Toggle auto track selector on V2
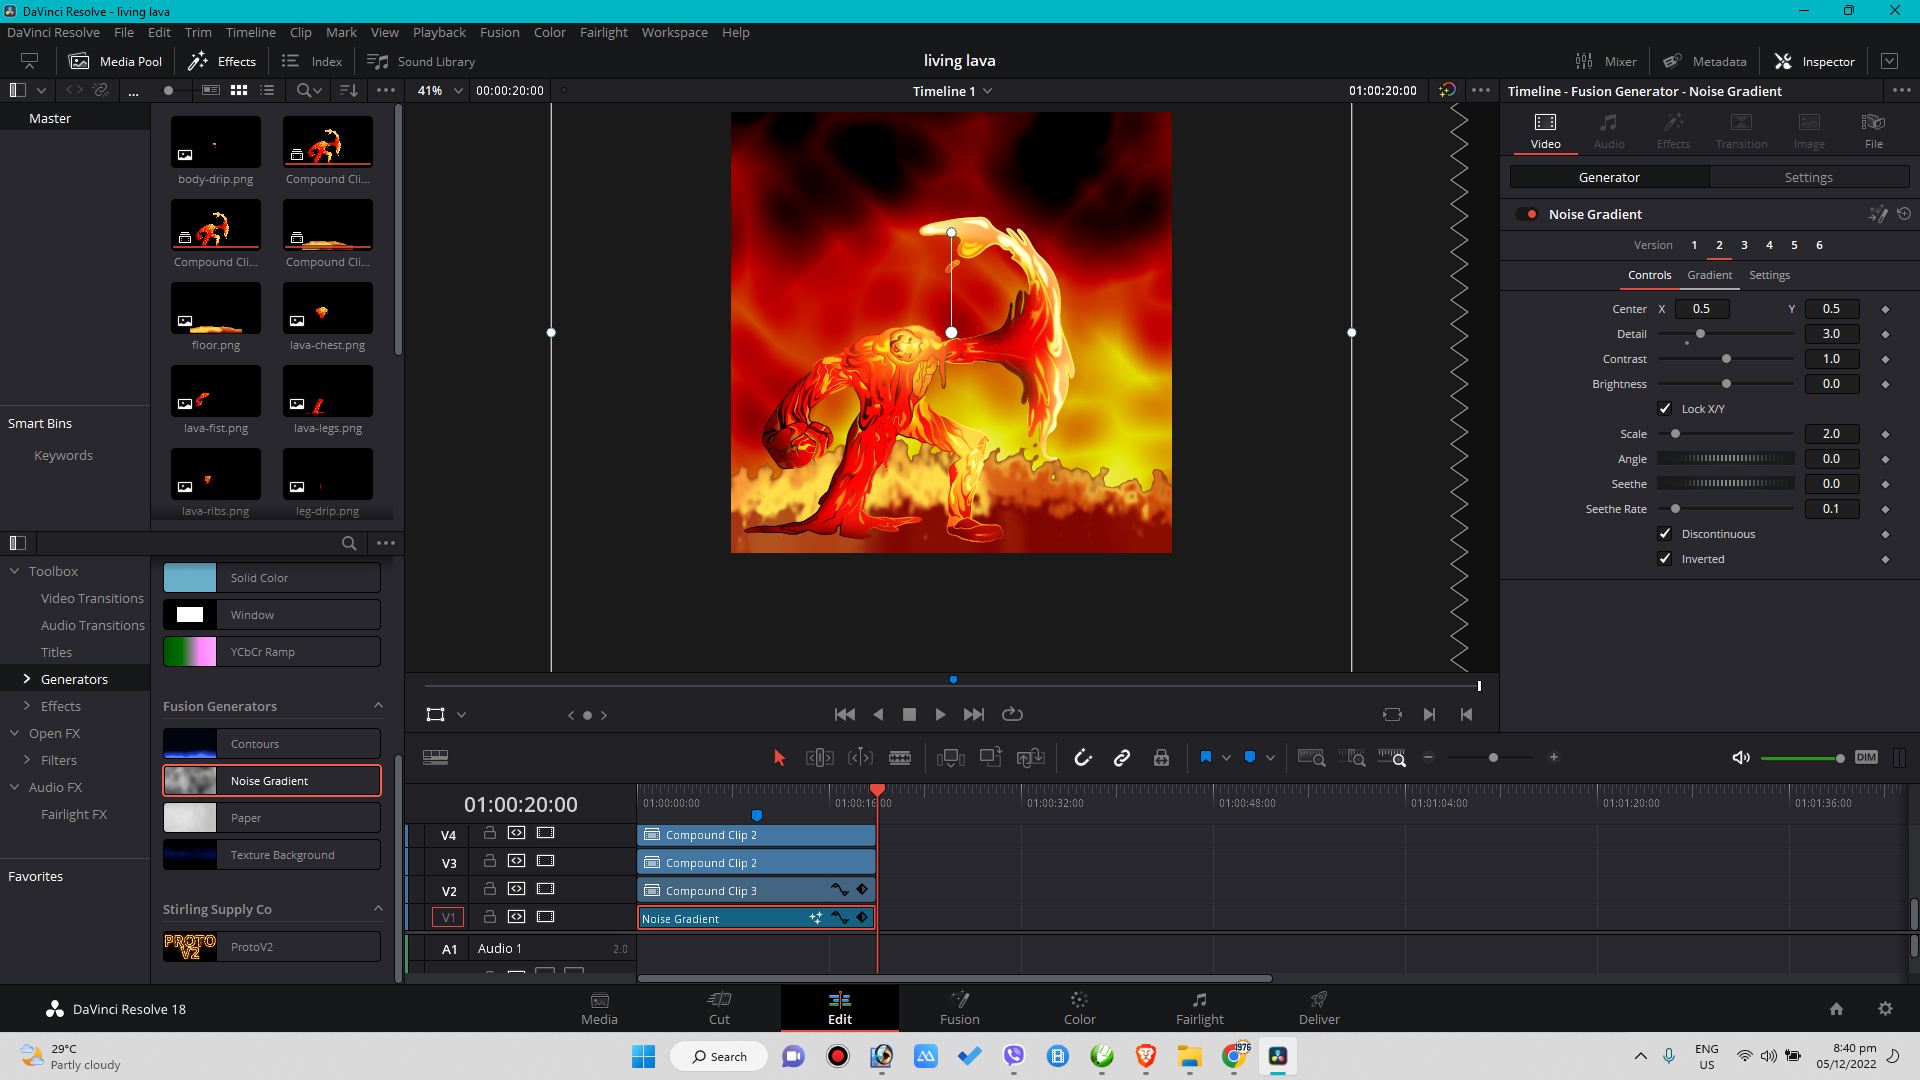Screen dimensions: 1920x1080 click(x=516, y=889)
